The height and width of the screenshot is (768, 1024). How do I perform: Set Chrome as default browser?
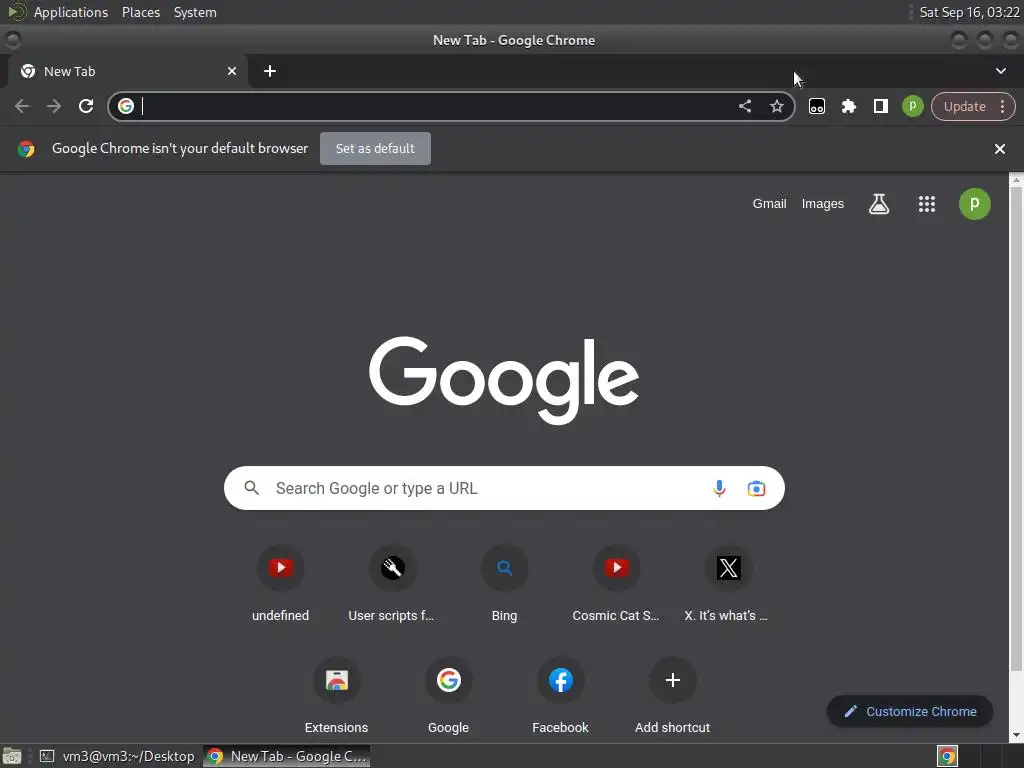tap(376, 148)
